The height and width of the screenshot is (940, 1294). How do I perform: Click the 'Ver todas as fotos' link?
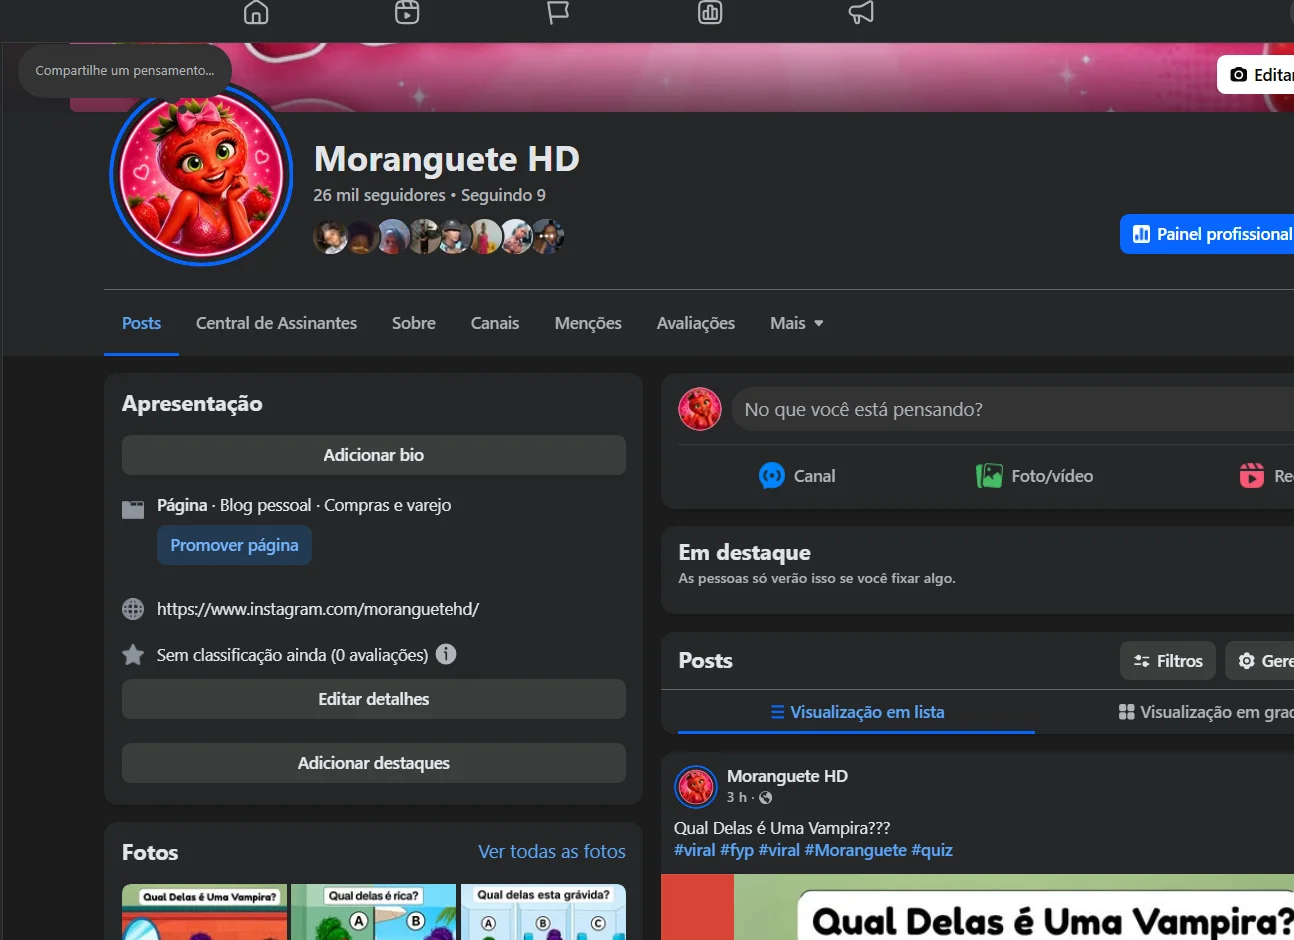(x=552, y=852)
